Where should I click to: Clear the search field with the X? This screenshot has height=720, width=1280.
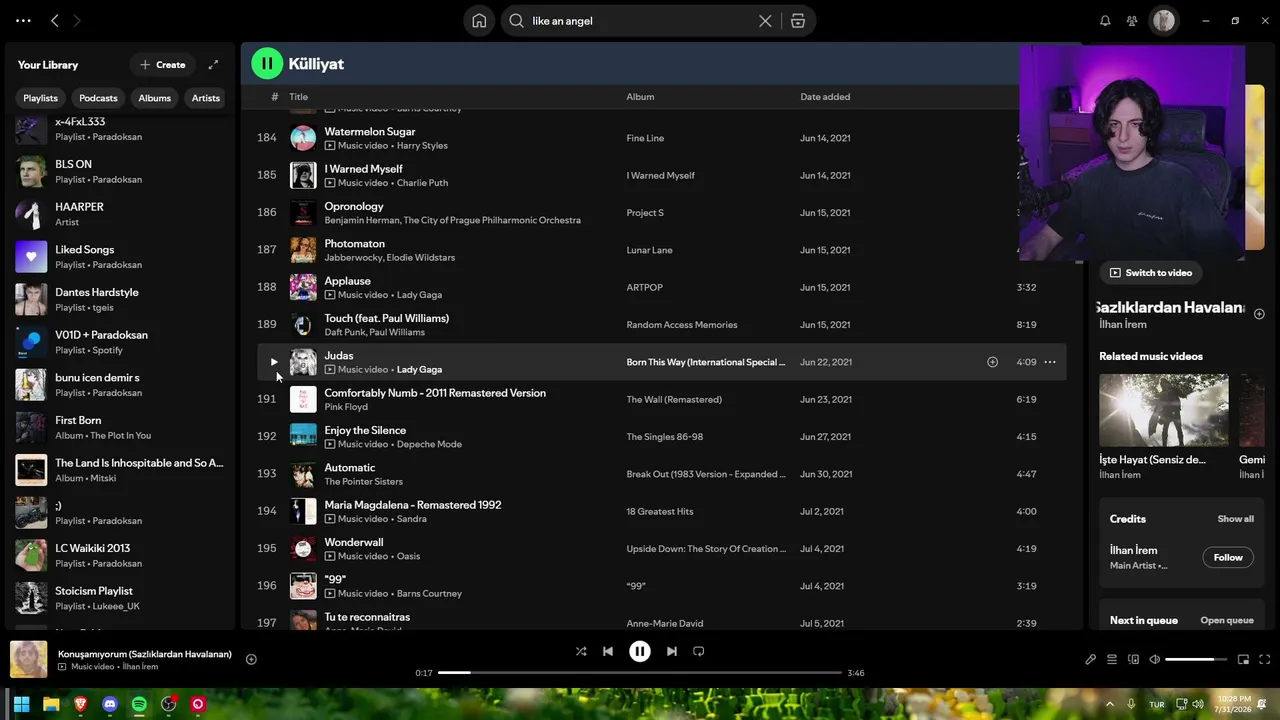pyautogui.click(x=765, y=21)
